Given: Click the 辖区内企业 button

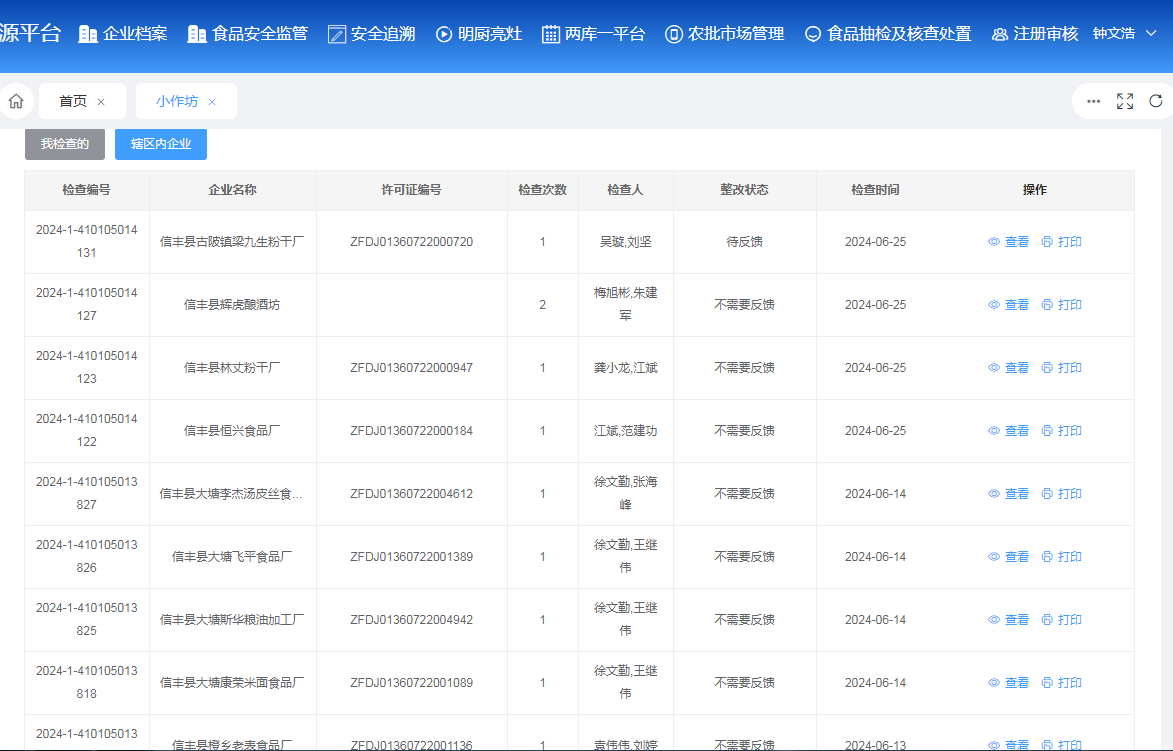Looking at the screenshot, I should pyautogui.click(x=161, y=144).
